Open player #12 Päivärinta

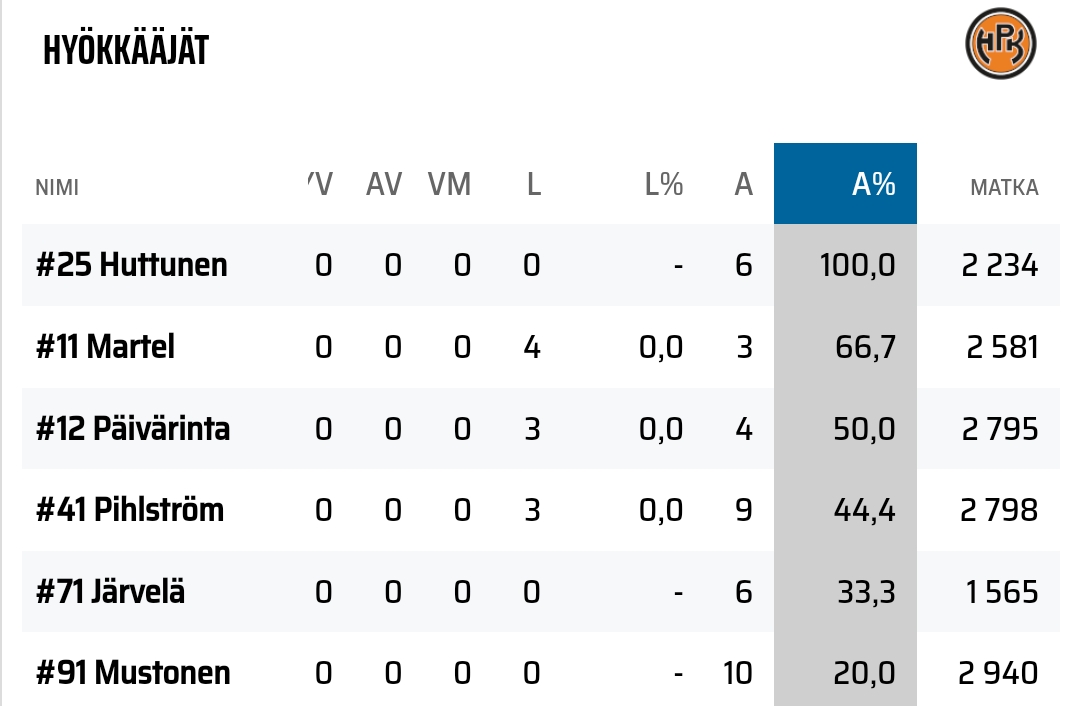point(133,429)
